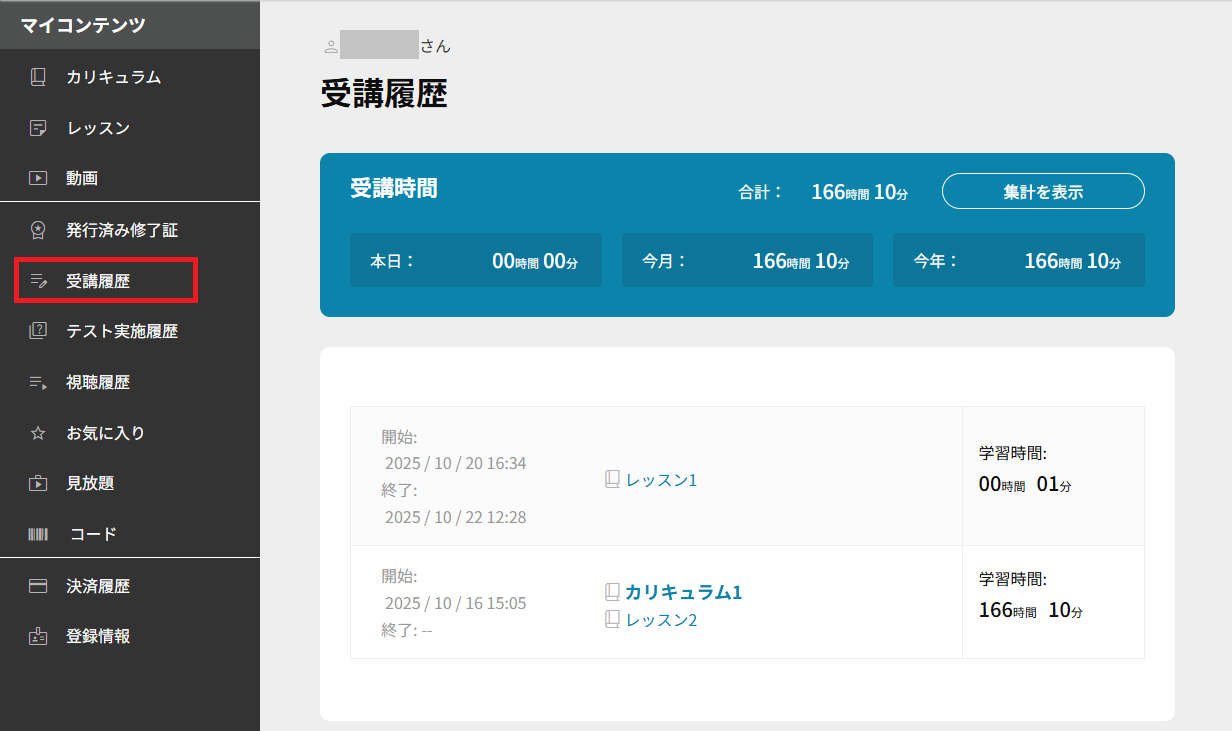Open 受講履歴 in the sidebar
Screen dimensions: 1232x731
pyautogui.click(x=98, y=281)
